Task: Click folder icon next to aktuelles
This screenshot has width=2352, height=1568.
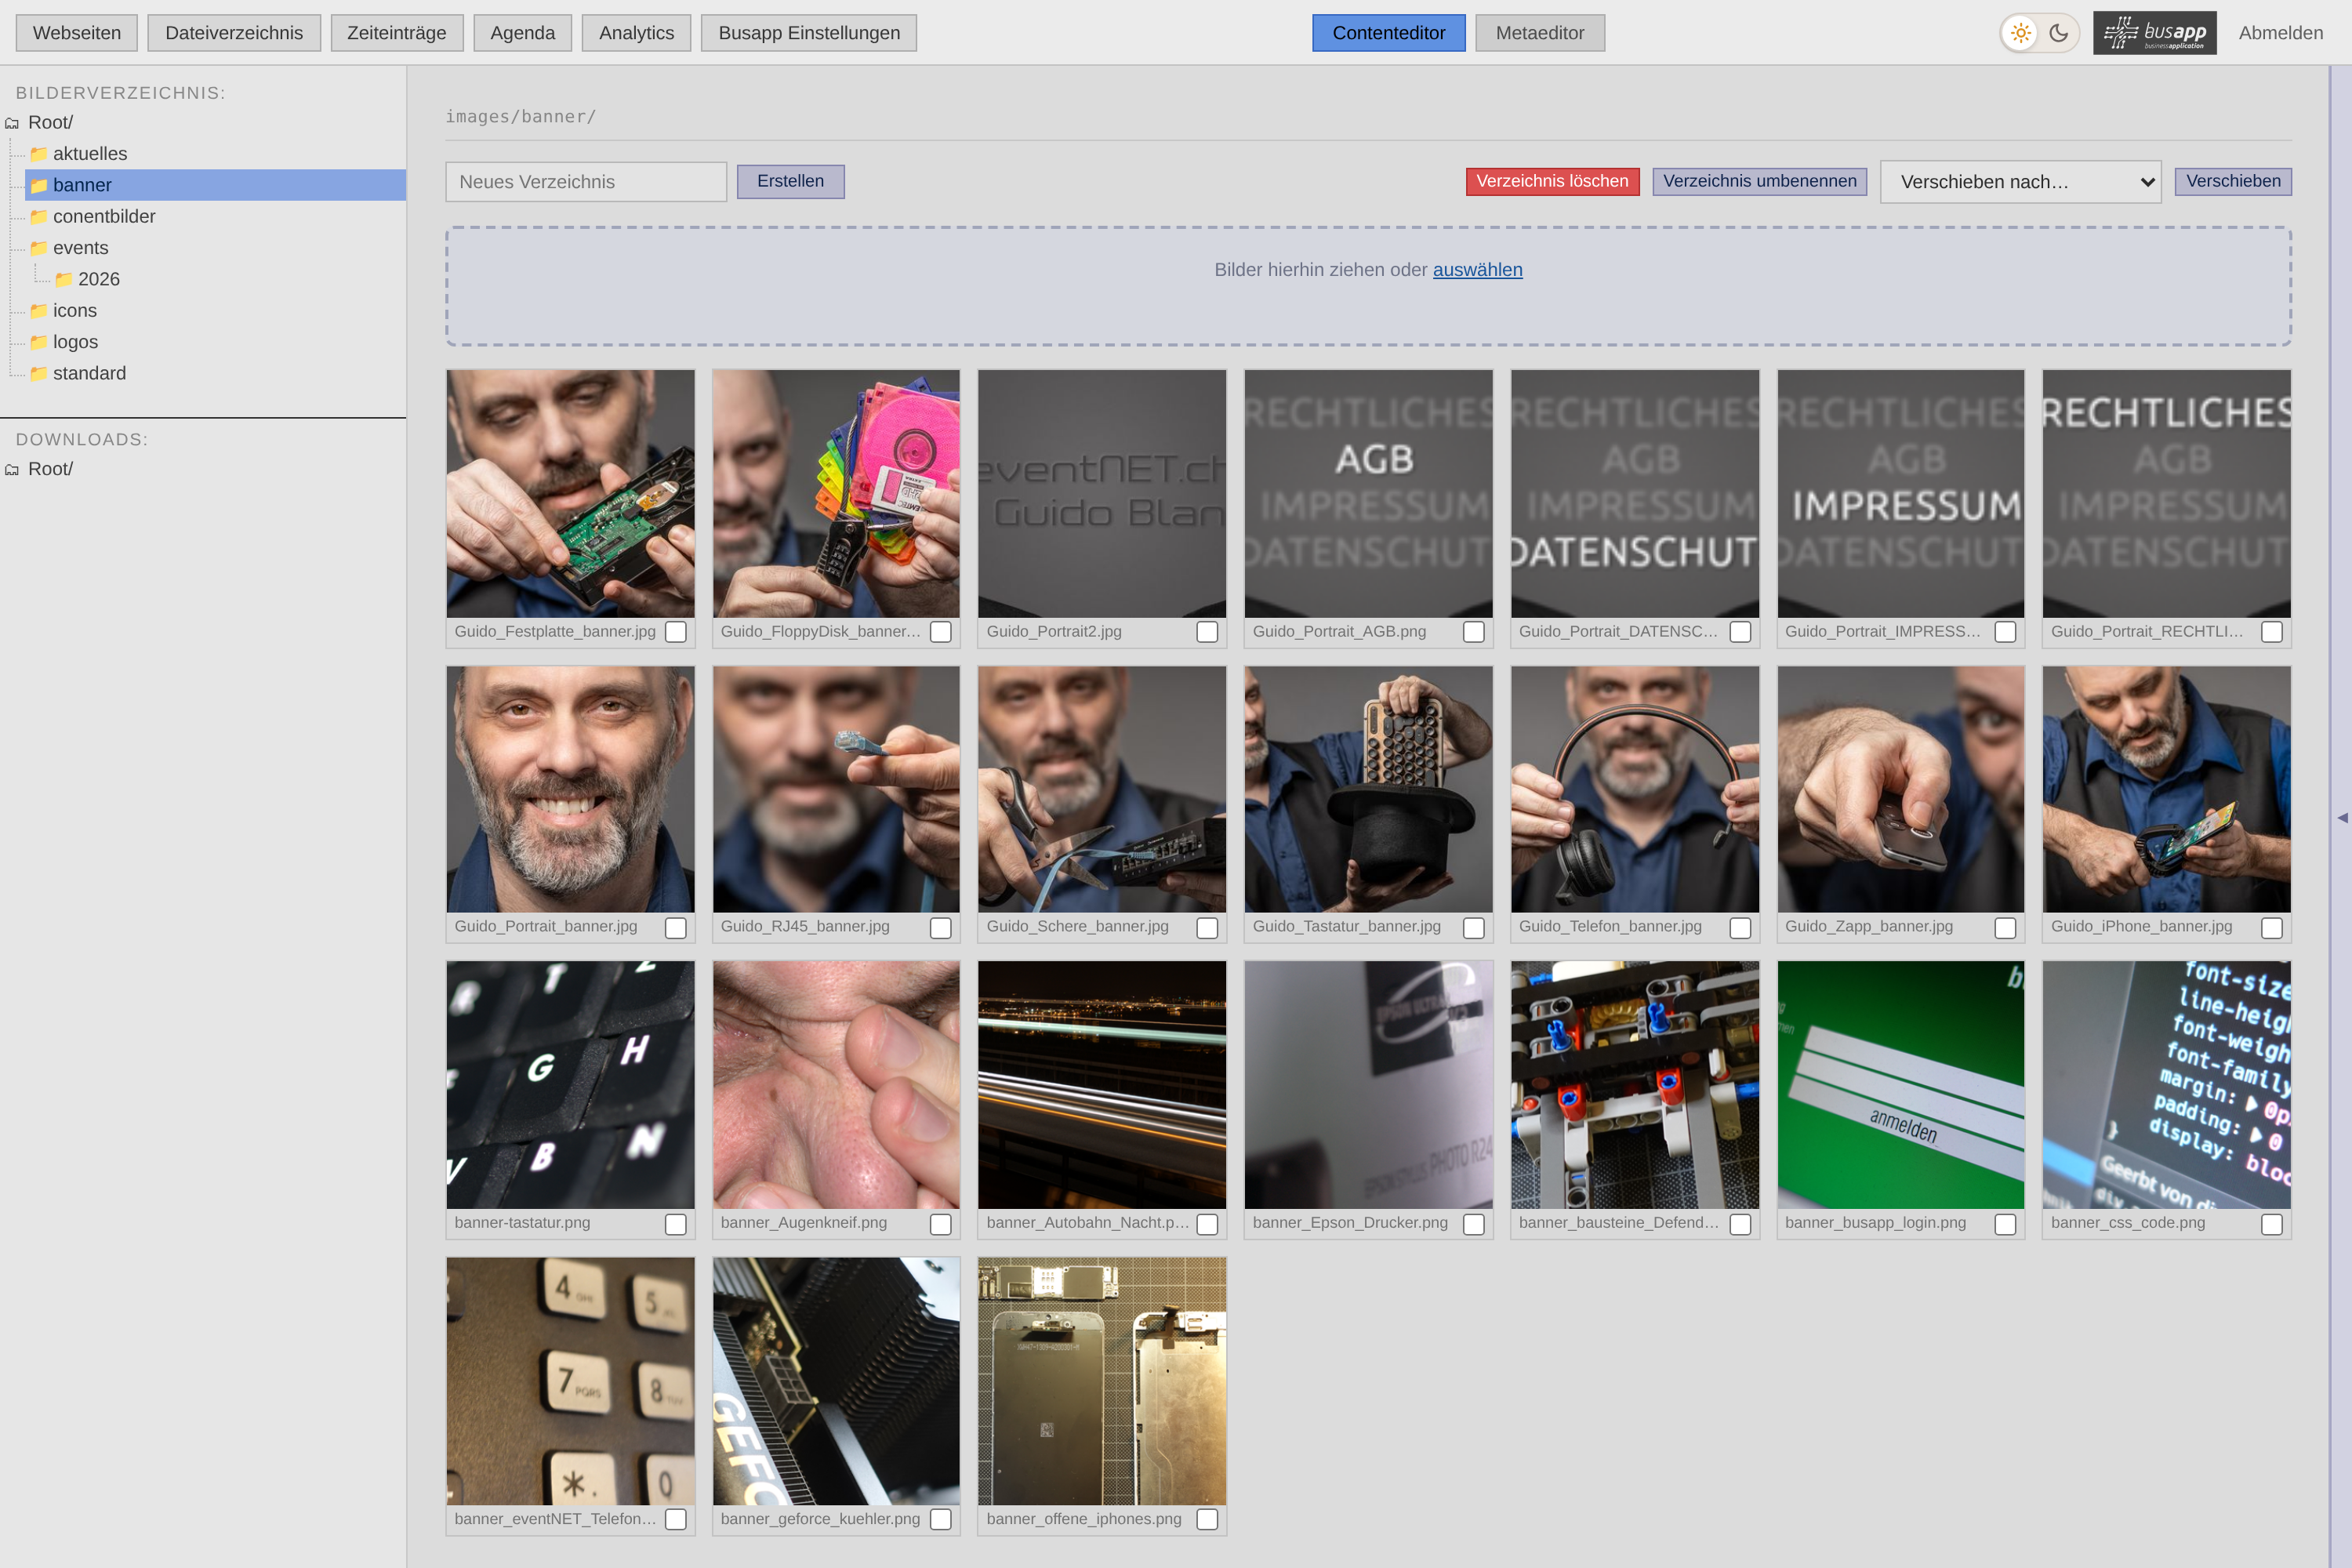Action: [39, 154]
